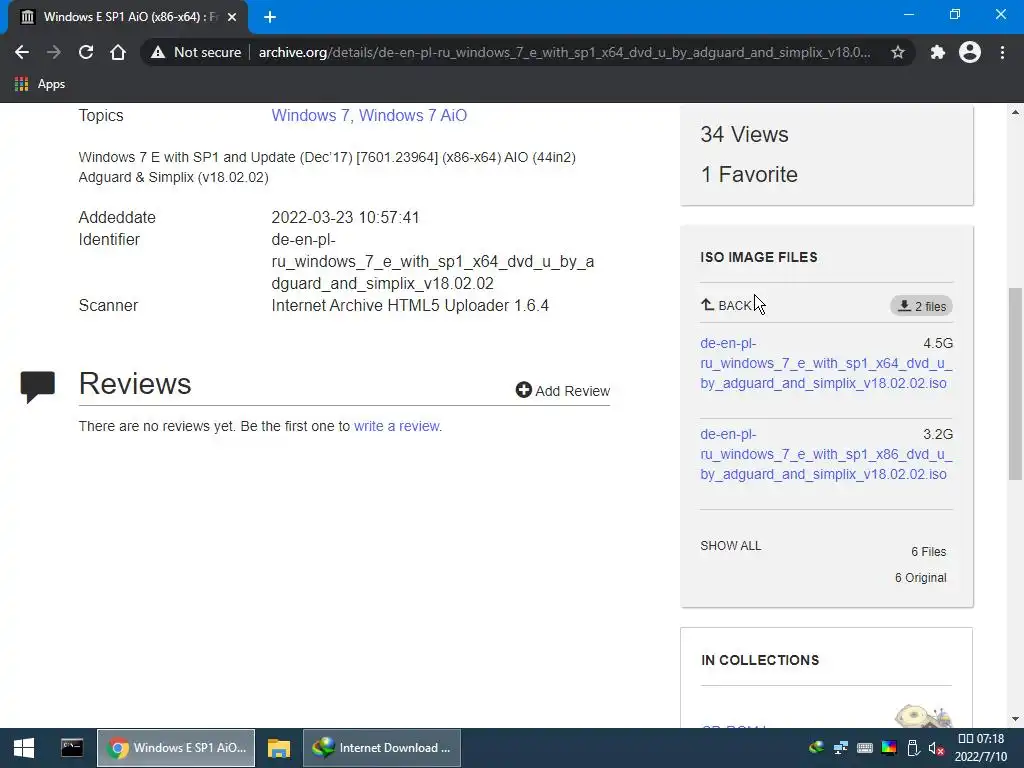Click the page vertical scrollbar thumb

(1015, 384)
